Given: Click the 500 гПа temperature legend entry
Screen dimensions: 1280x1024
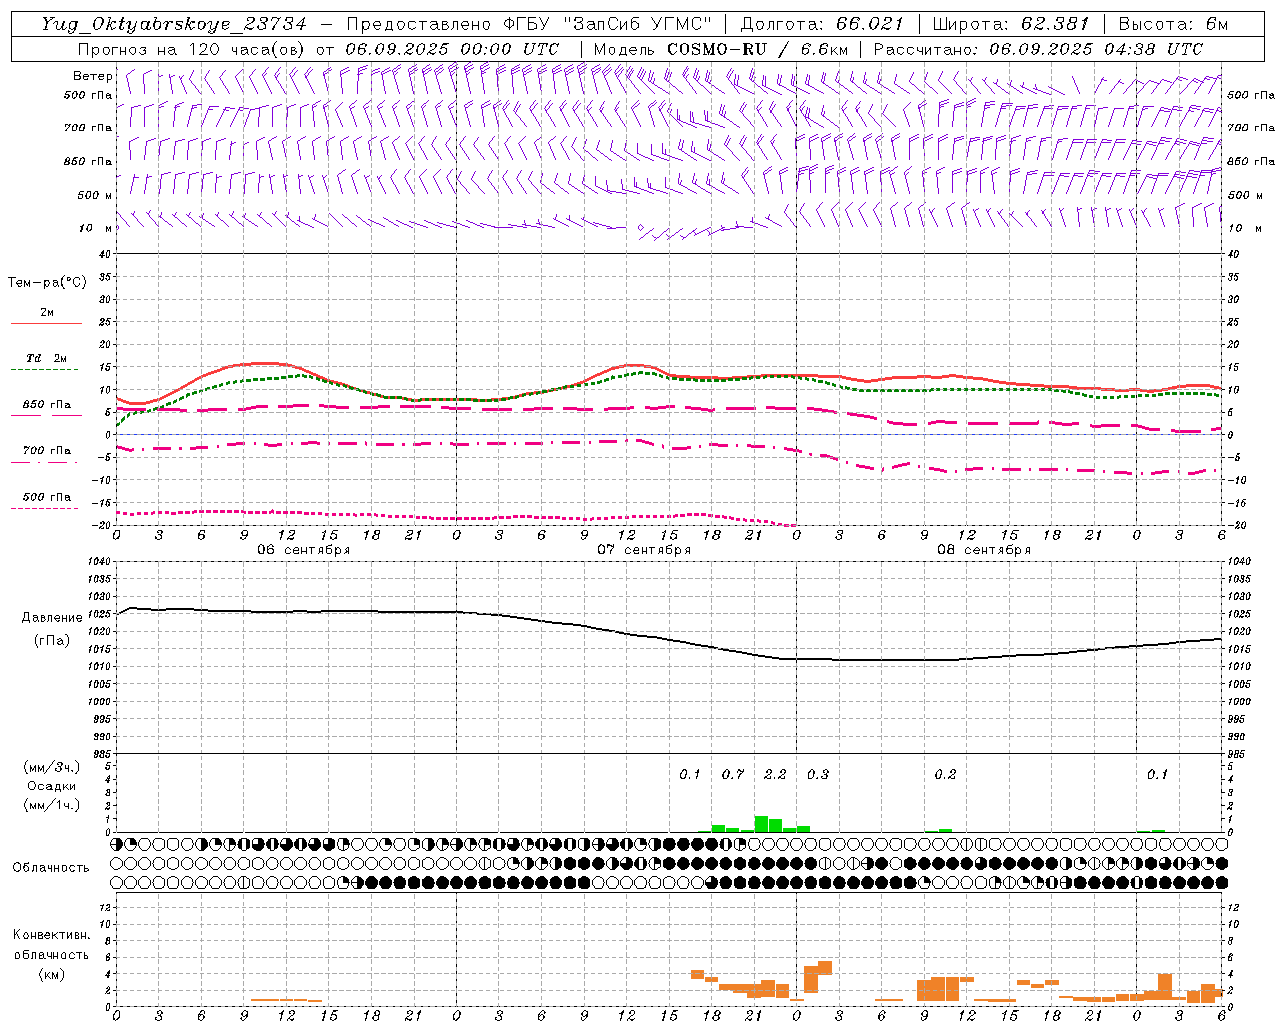Looking at the screenshot, I should point(46,497).
